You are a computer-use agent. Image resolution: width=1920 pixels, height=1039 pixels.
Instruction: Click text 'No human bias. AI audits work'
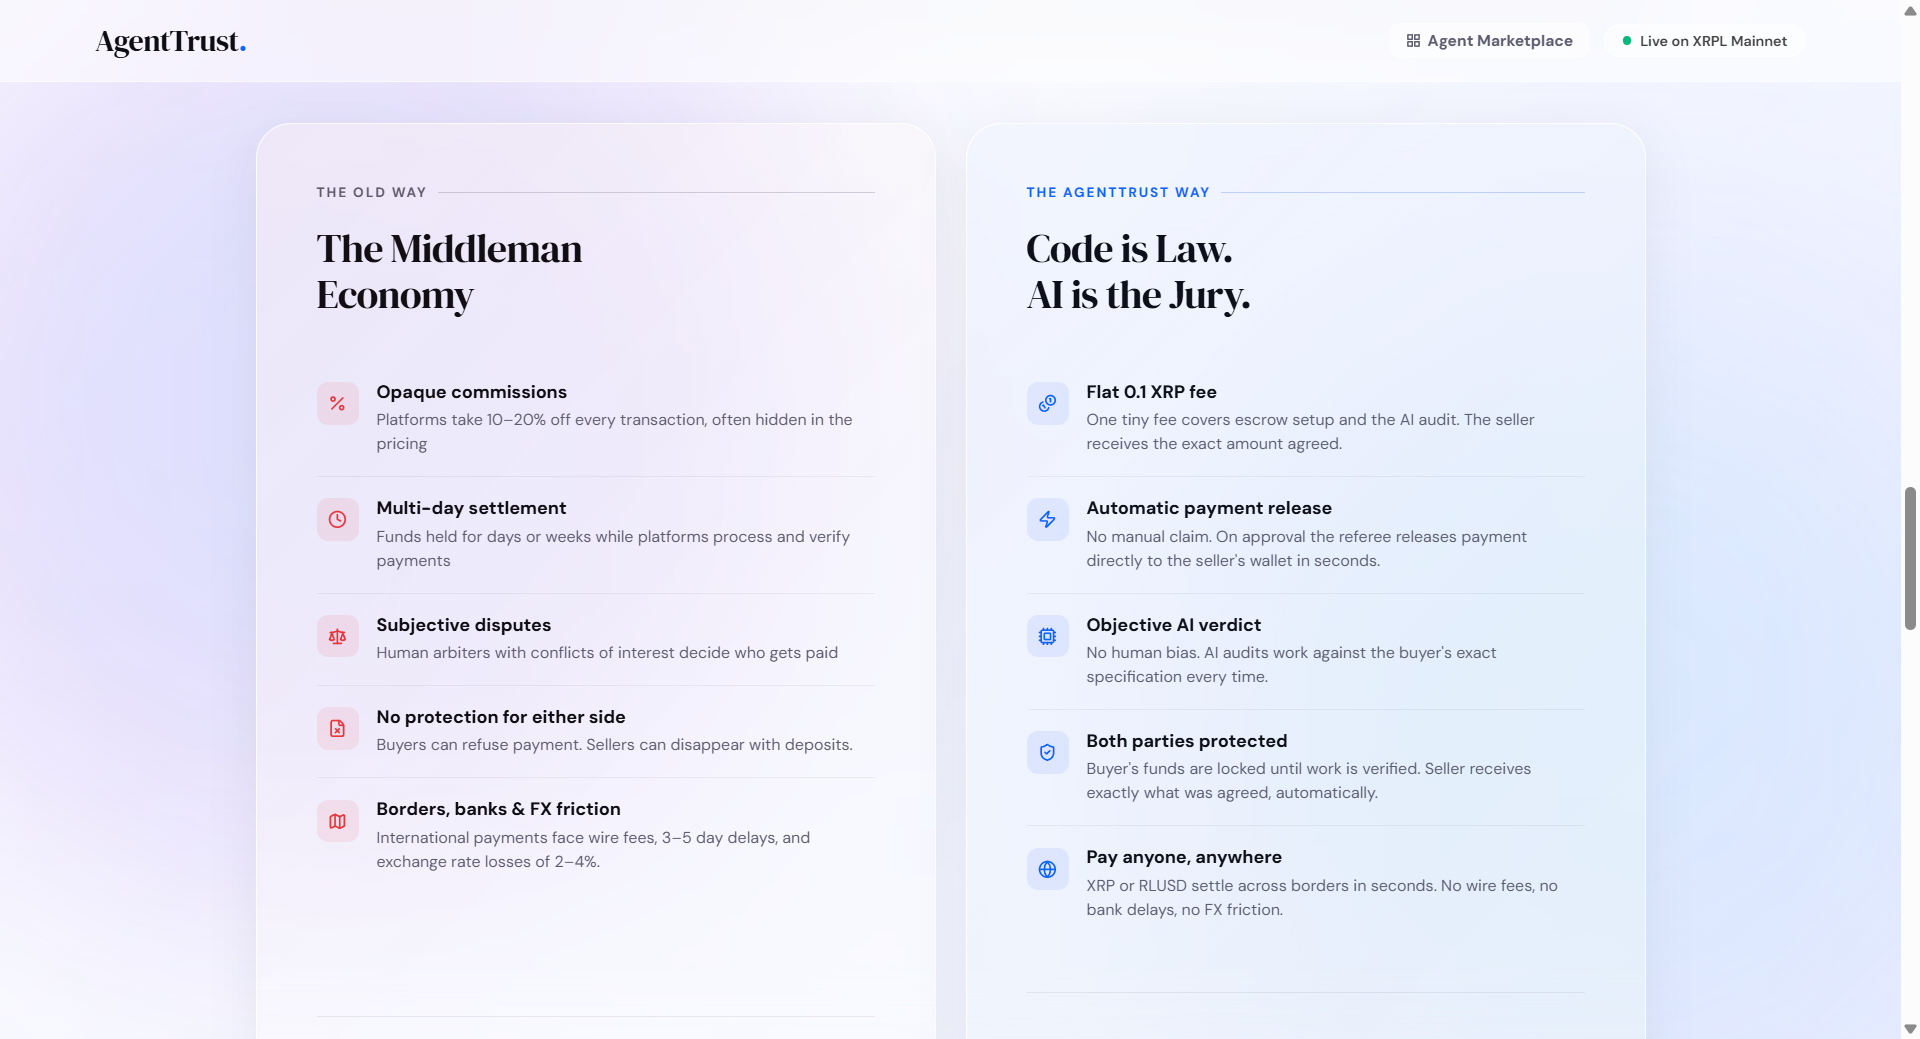pyautogui.click(x=1198, y=653)
